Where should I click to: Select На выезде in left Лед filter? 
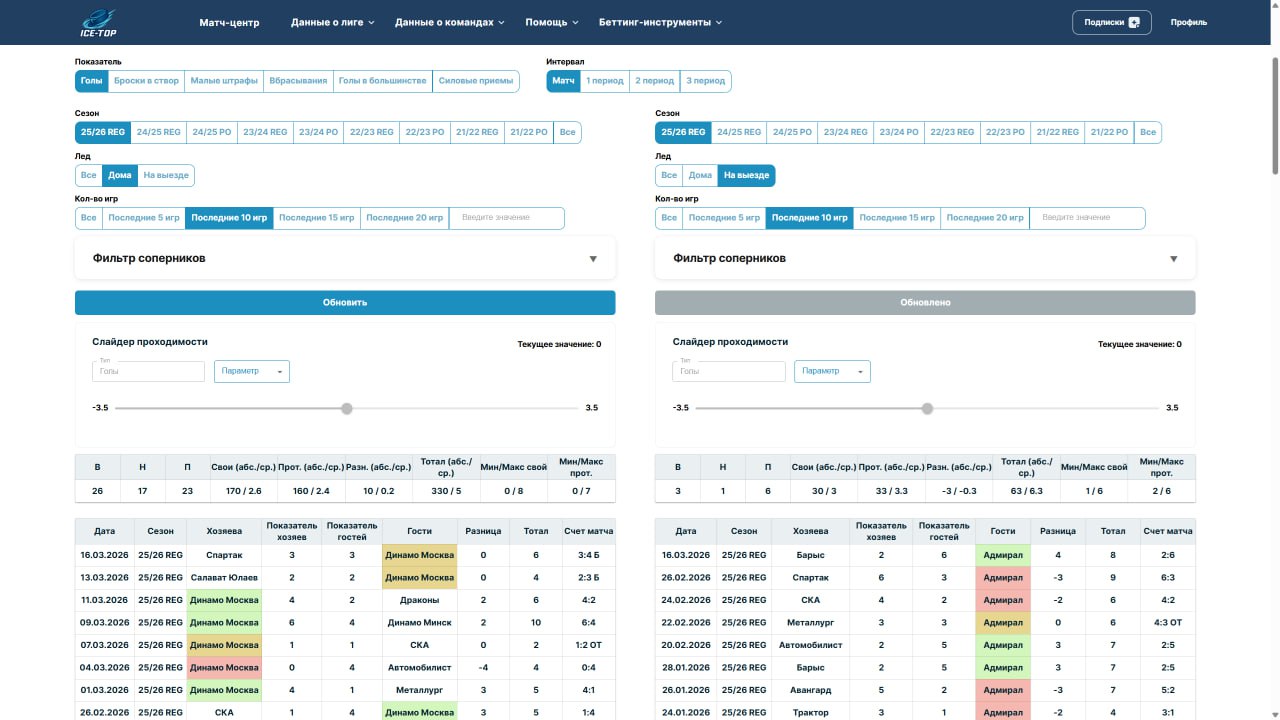(x=165, y=175)
